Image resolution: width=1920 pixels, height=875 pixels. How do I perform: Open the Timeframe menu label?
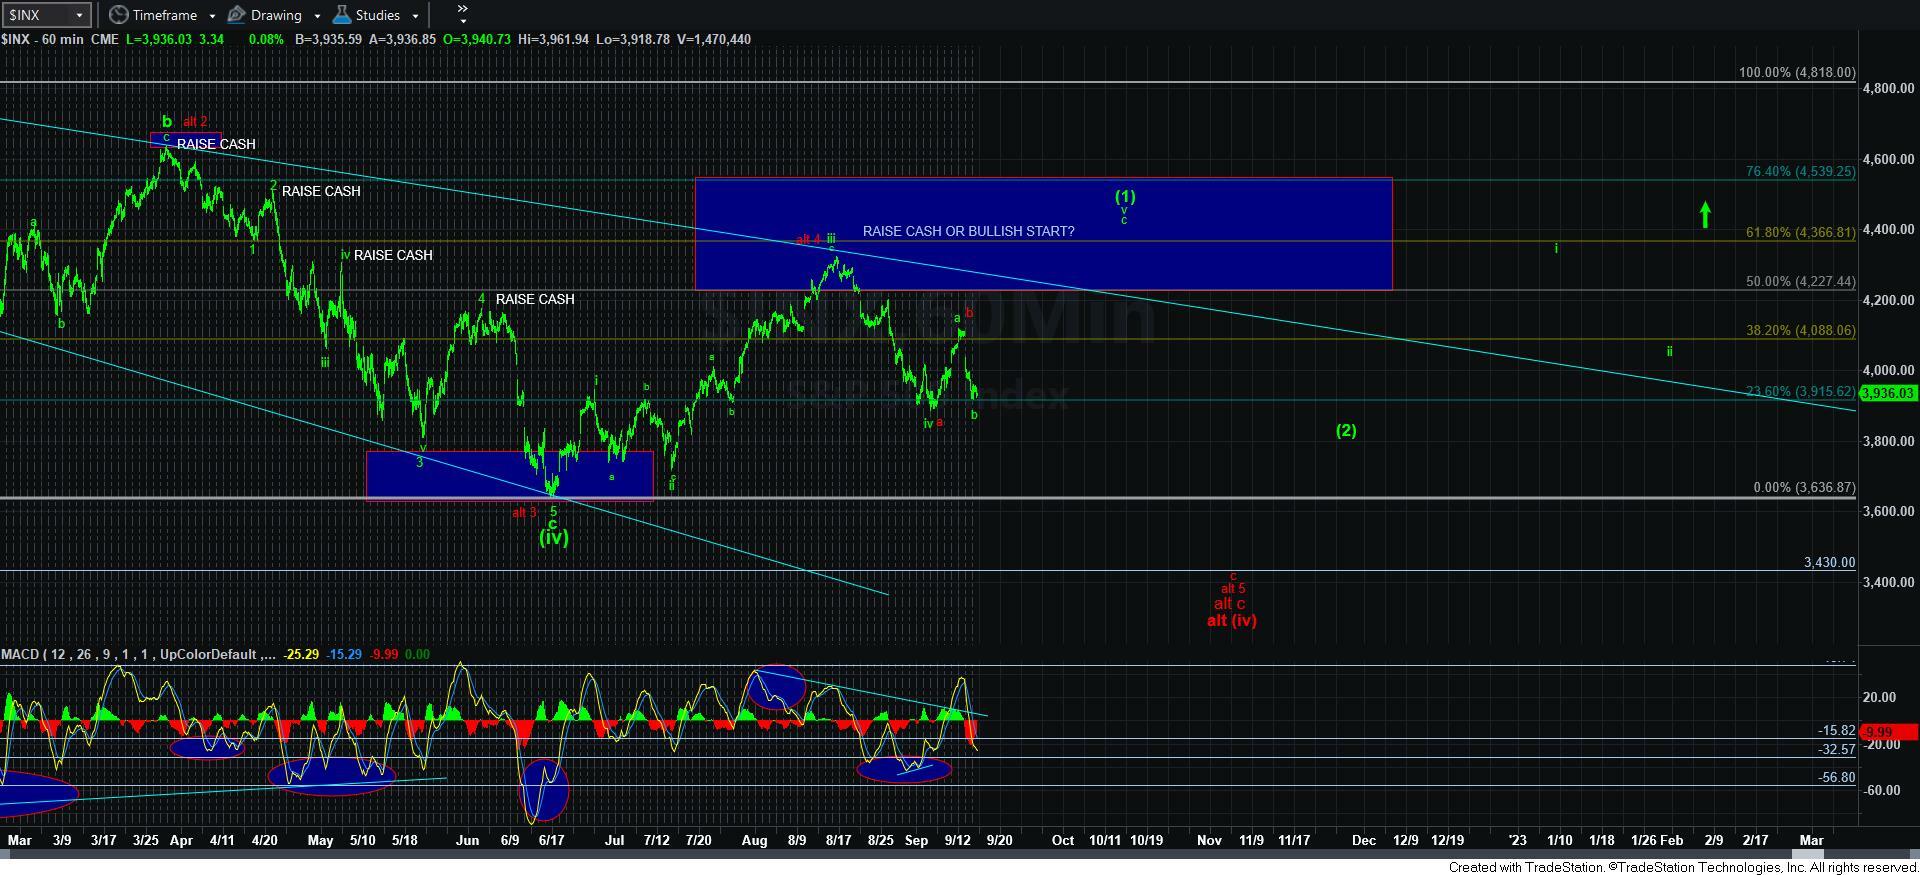(x=164, y=15)
